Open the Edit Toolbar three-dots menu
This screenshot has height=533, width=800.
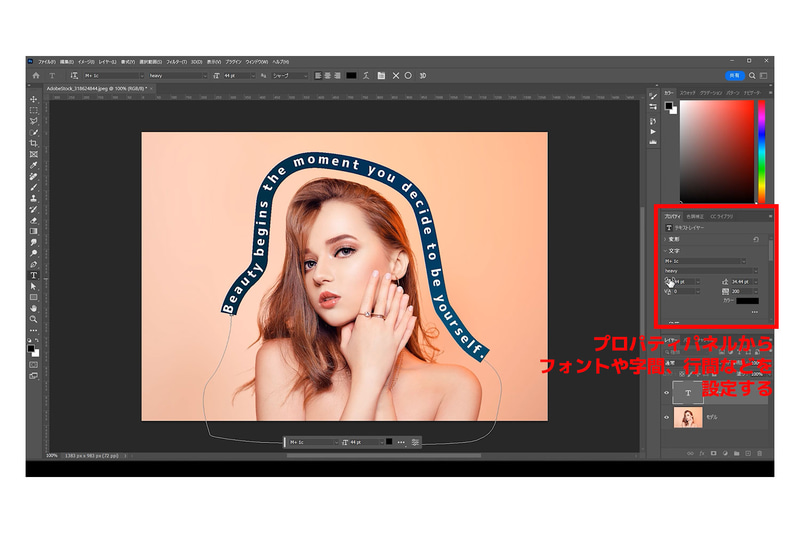coord(34,331)
